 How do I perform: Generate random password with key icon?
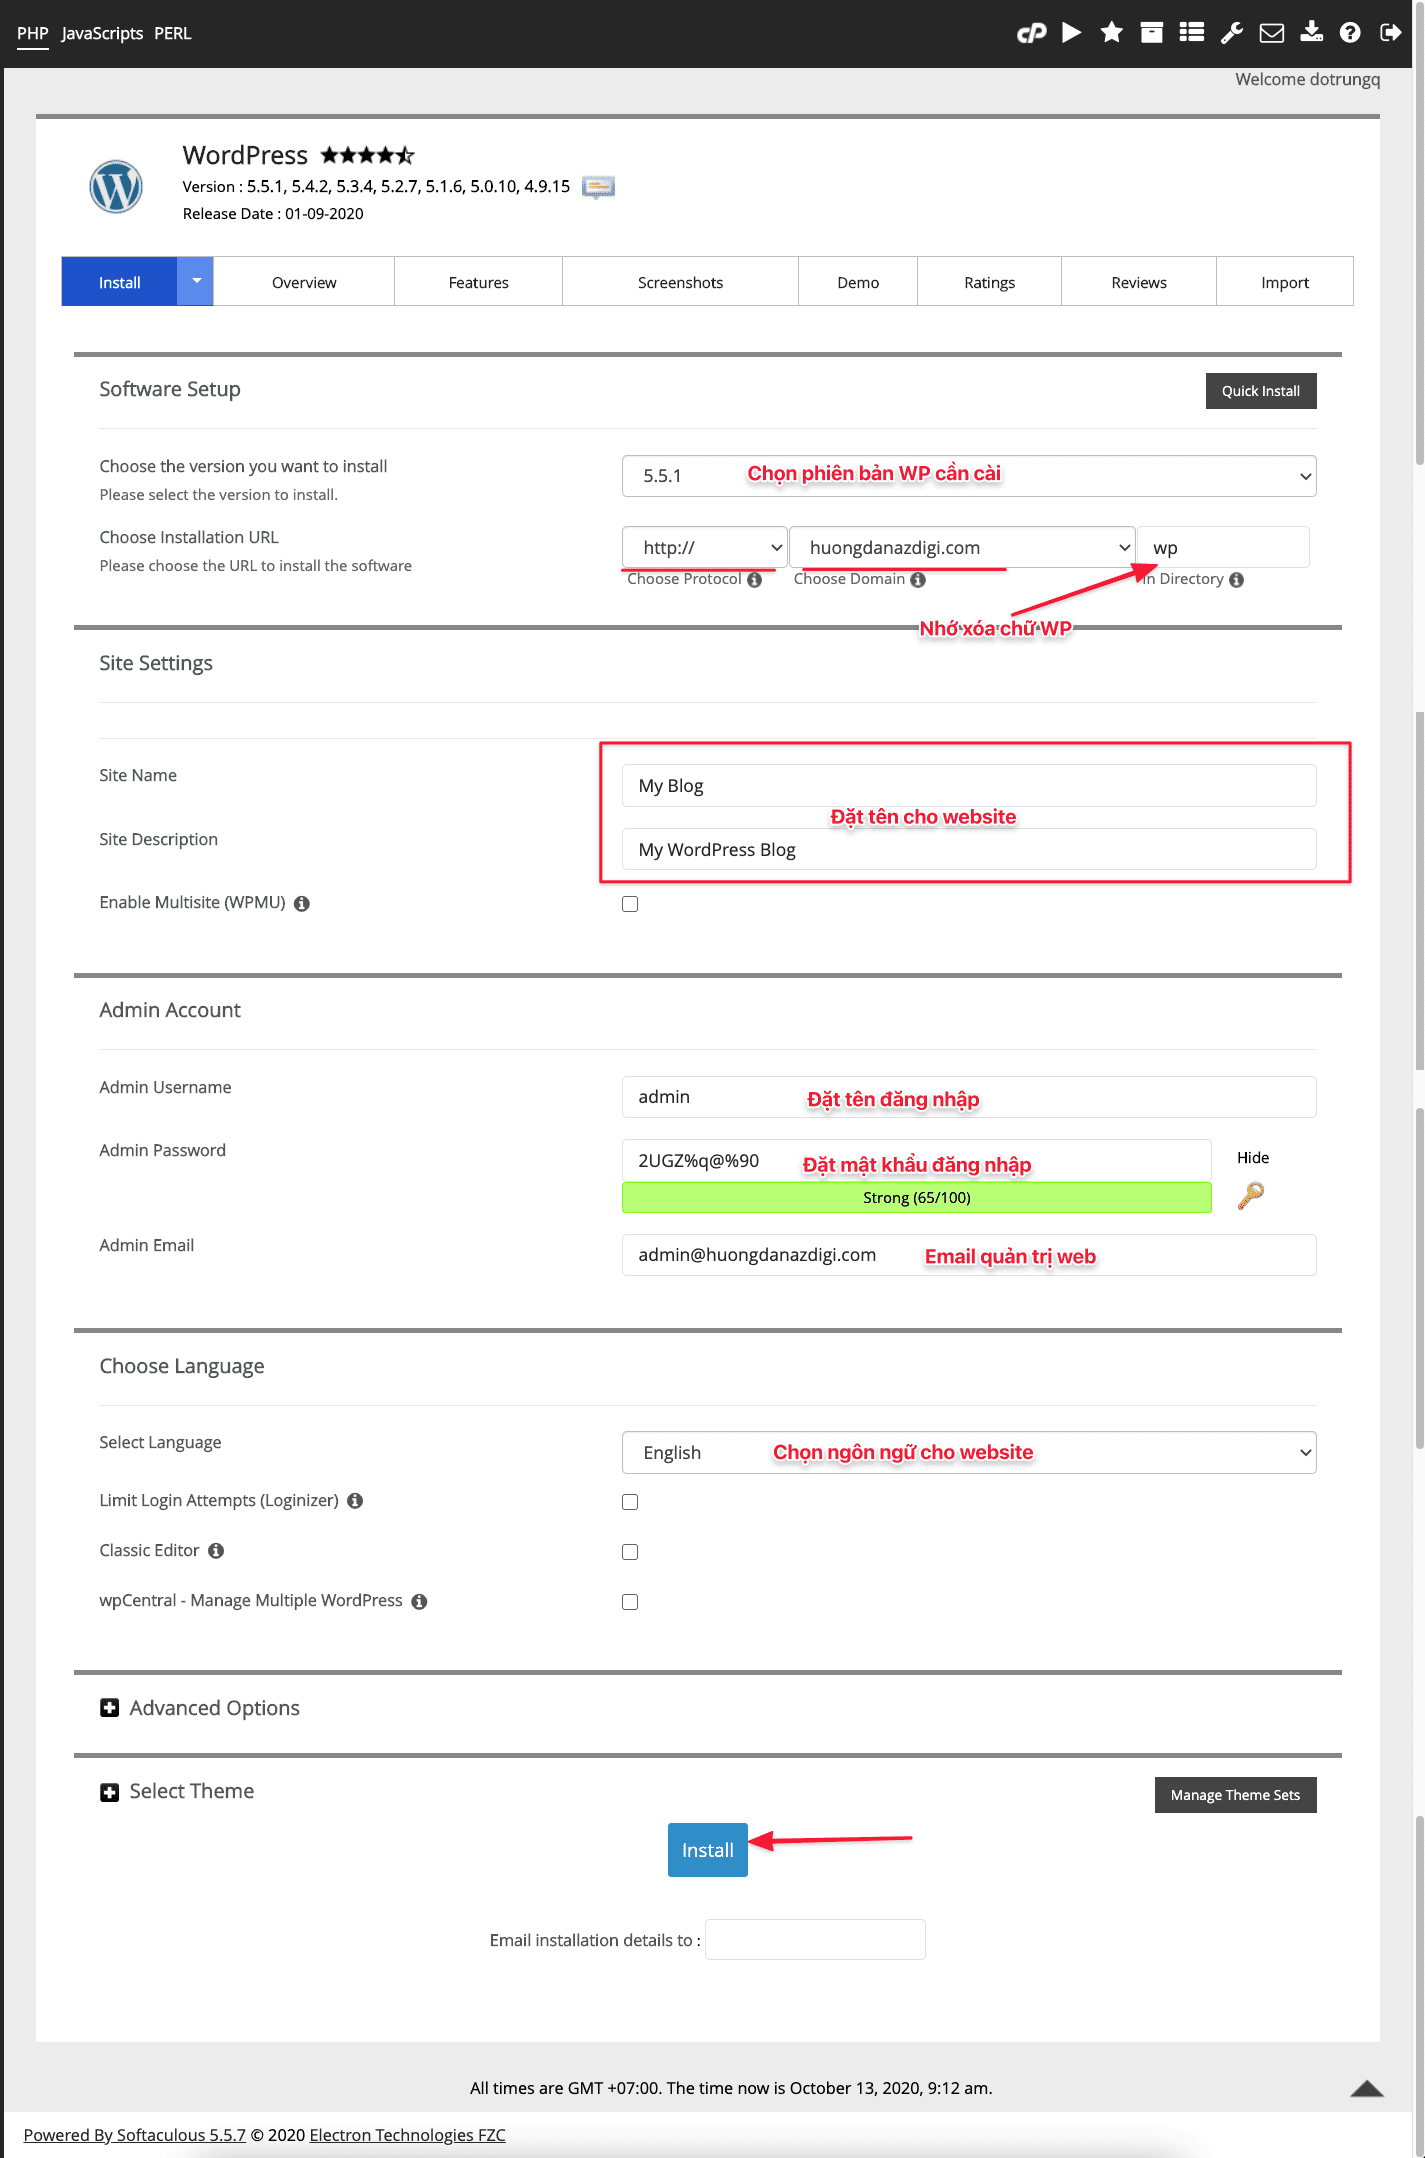coord(1250,1195)
